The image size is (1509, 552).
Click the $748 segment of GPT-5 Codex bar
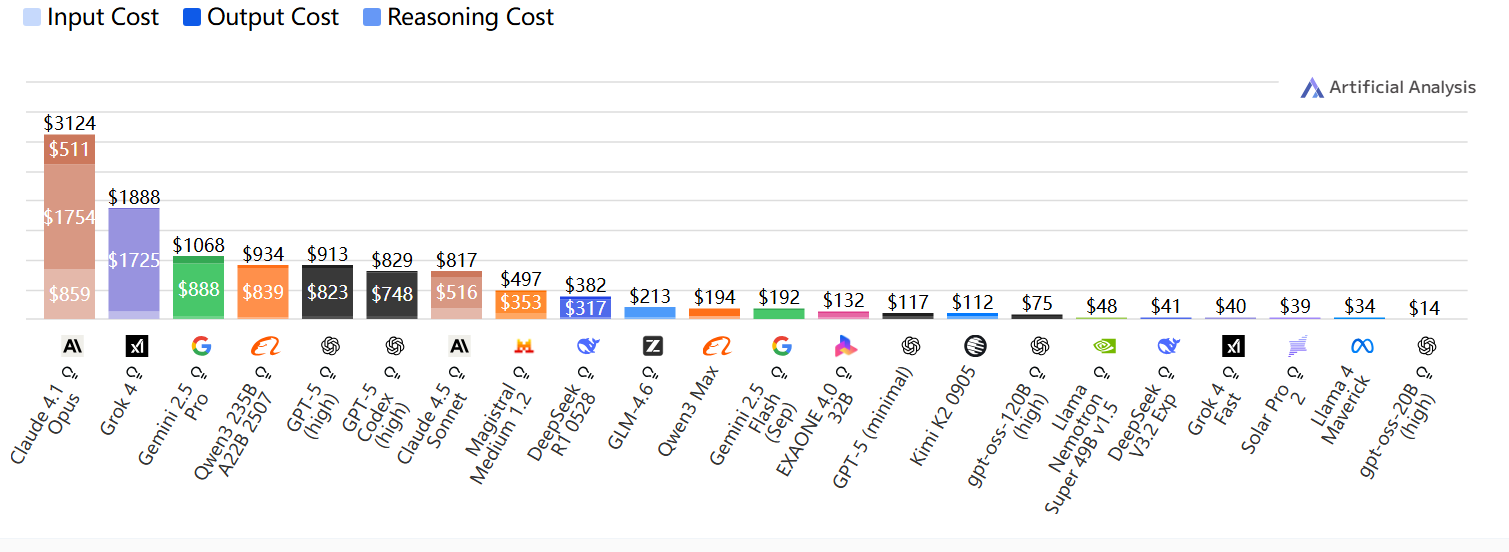[392, 294]
